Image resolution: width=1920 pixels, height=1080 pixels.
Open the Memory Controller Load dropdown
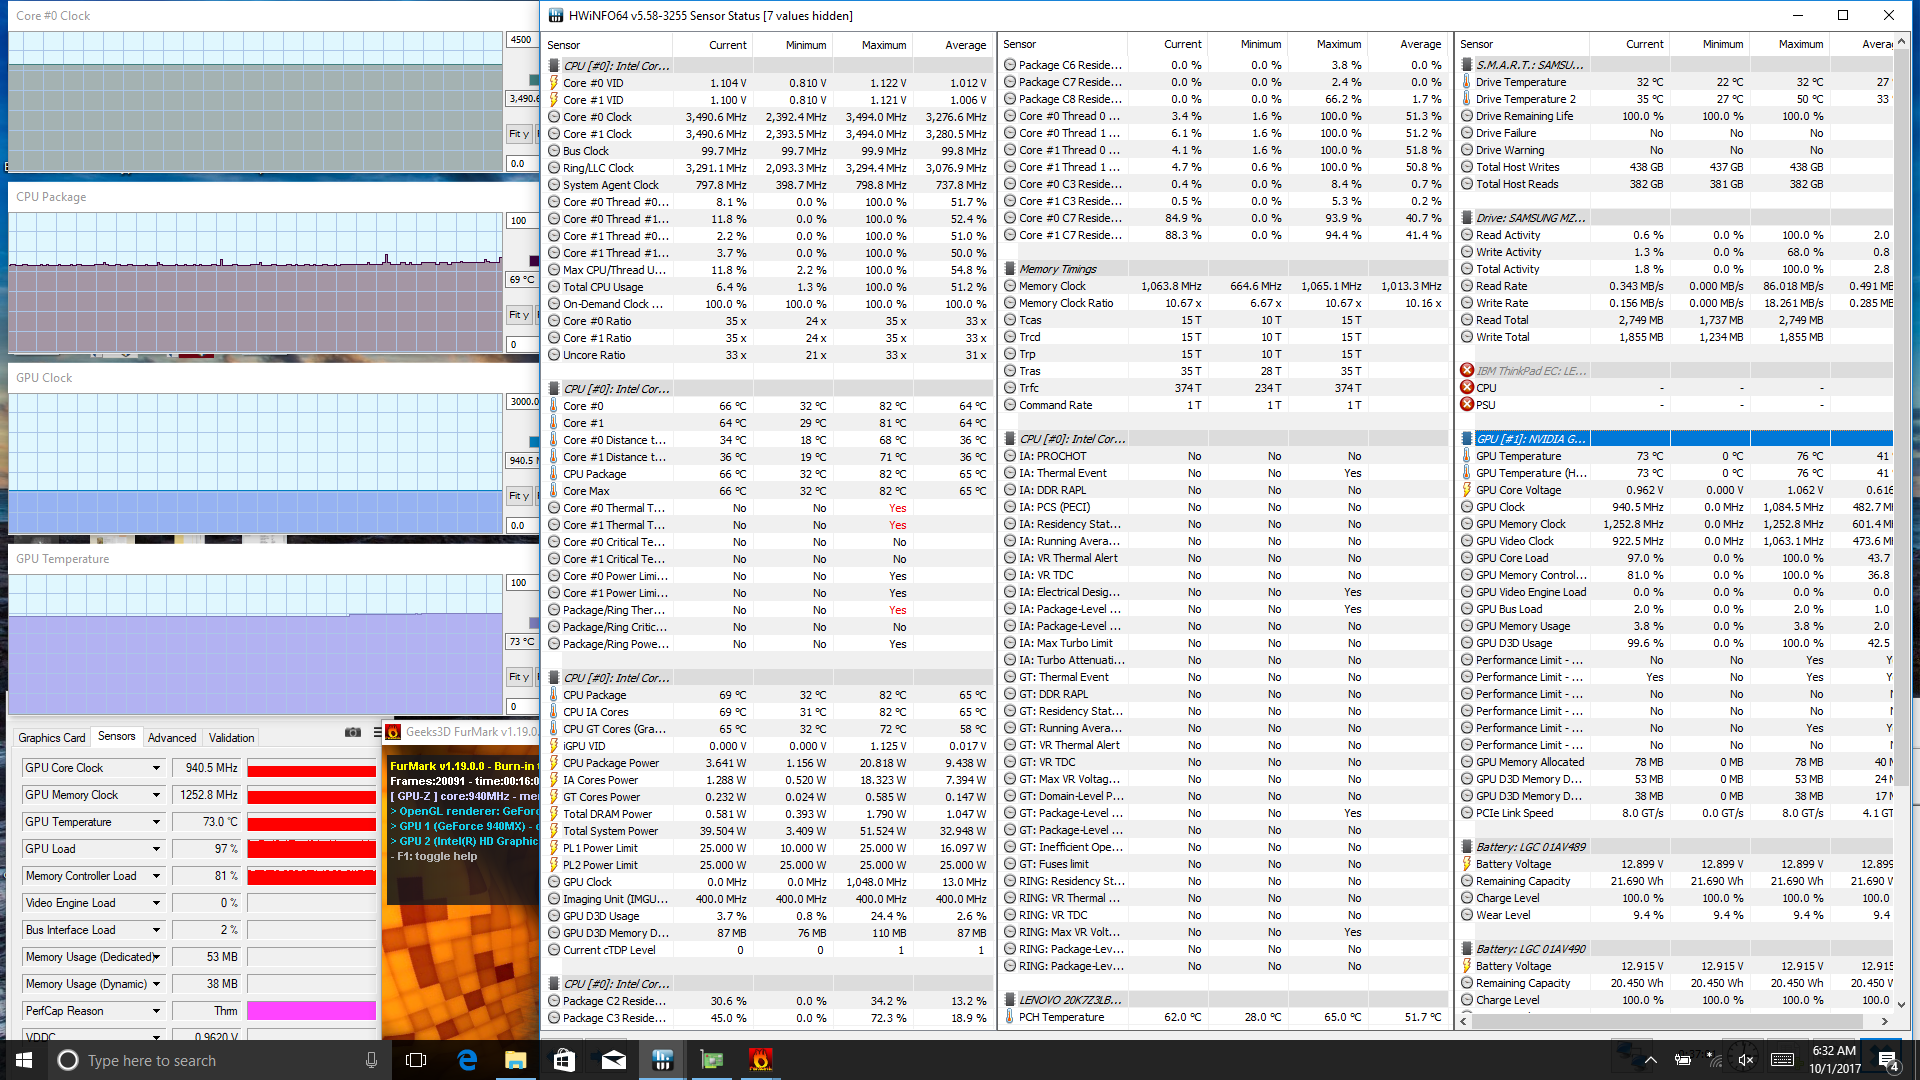click(x=156, y=876)
